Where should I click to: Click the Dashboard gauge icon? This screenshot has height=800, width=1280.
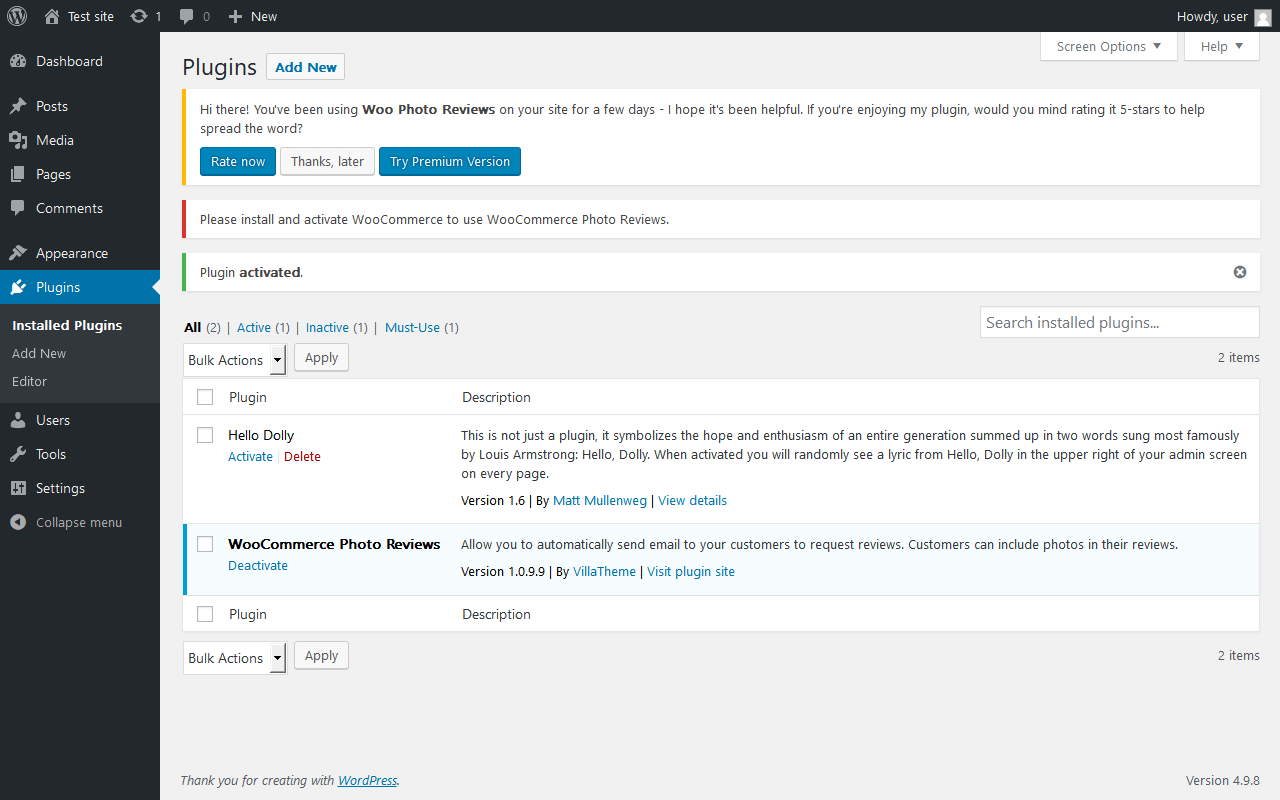click(x=18, y=61)
